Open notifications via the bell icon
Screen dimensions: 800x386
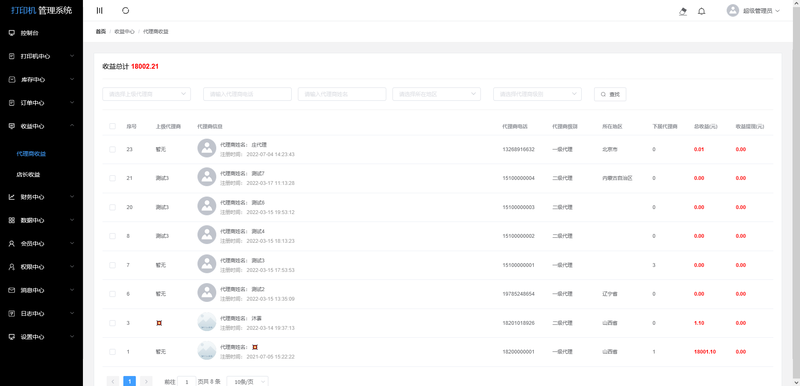point(702,11)
